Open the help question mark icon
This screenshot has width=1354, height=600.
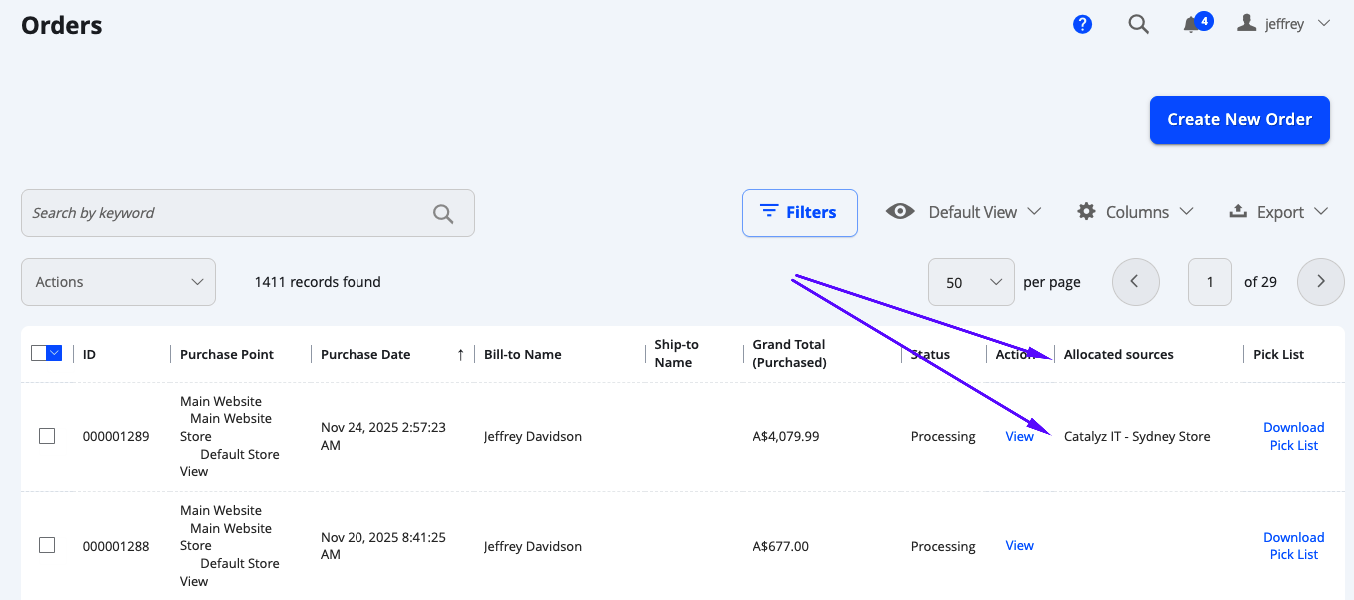coord(1082,24)
